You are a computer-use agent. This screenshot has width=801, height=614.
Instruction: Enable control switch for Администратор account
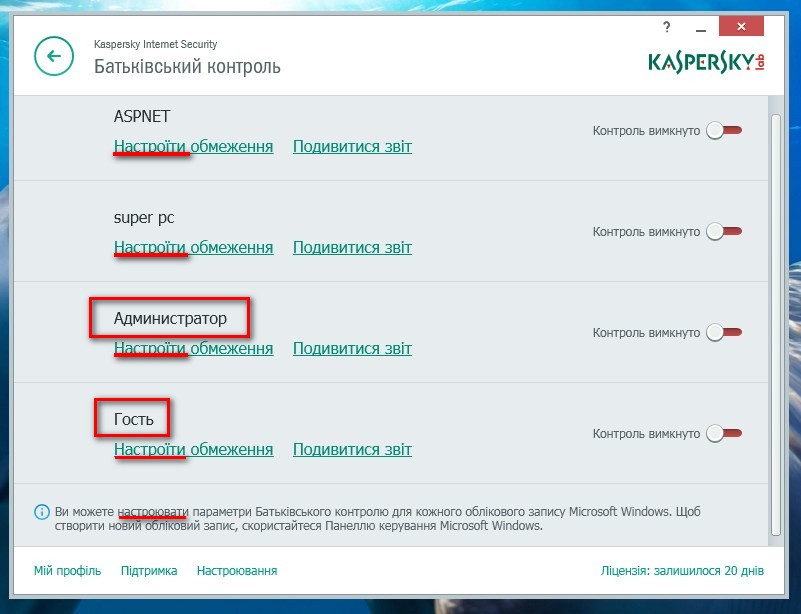tap(724, 333)
